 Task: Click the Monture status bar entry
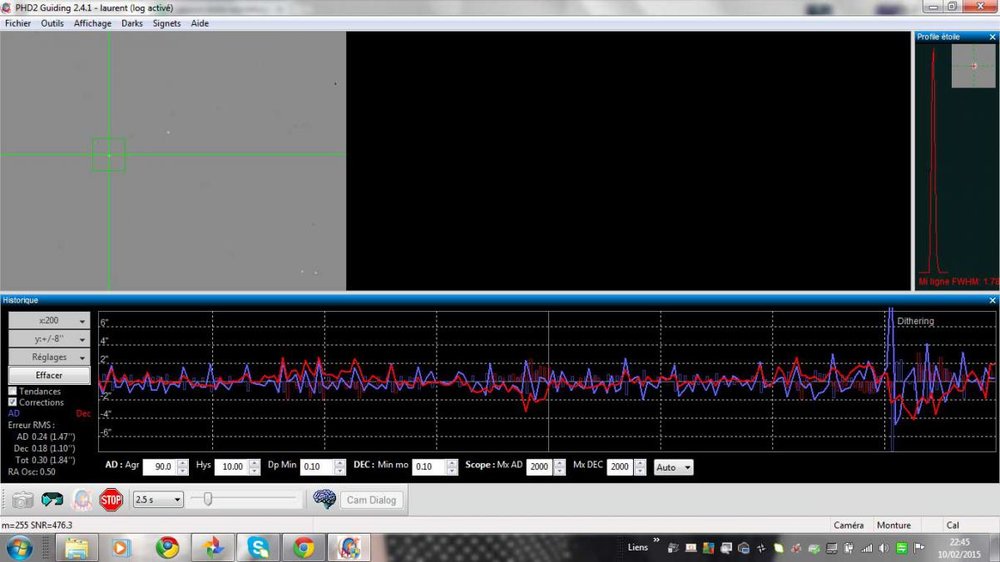(x=893, y=525)
